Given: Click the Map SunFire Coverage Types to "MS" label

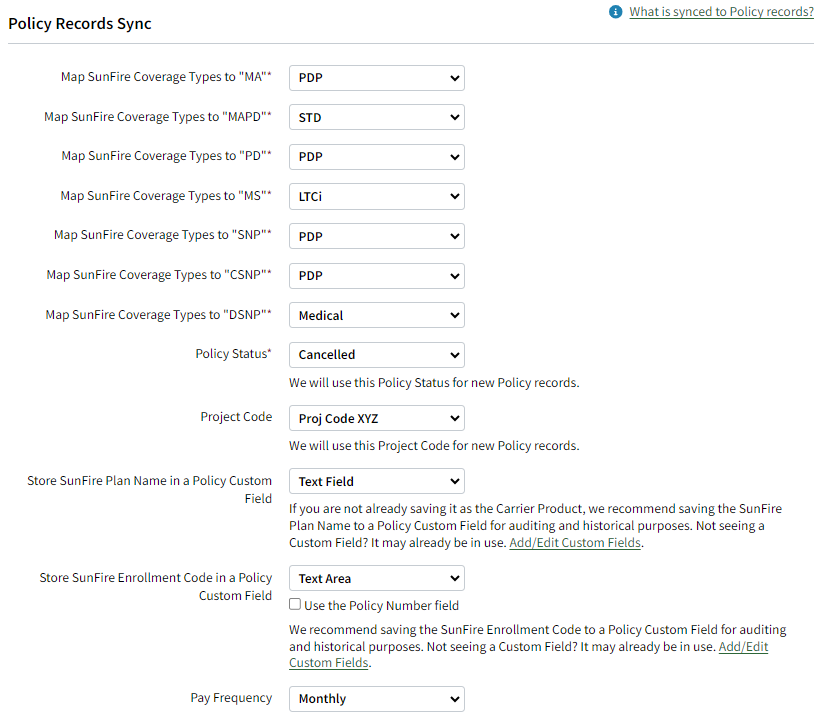Looking at the screenshot, I should pyautogui.click(x=166, y=196).
